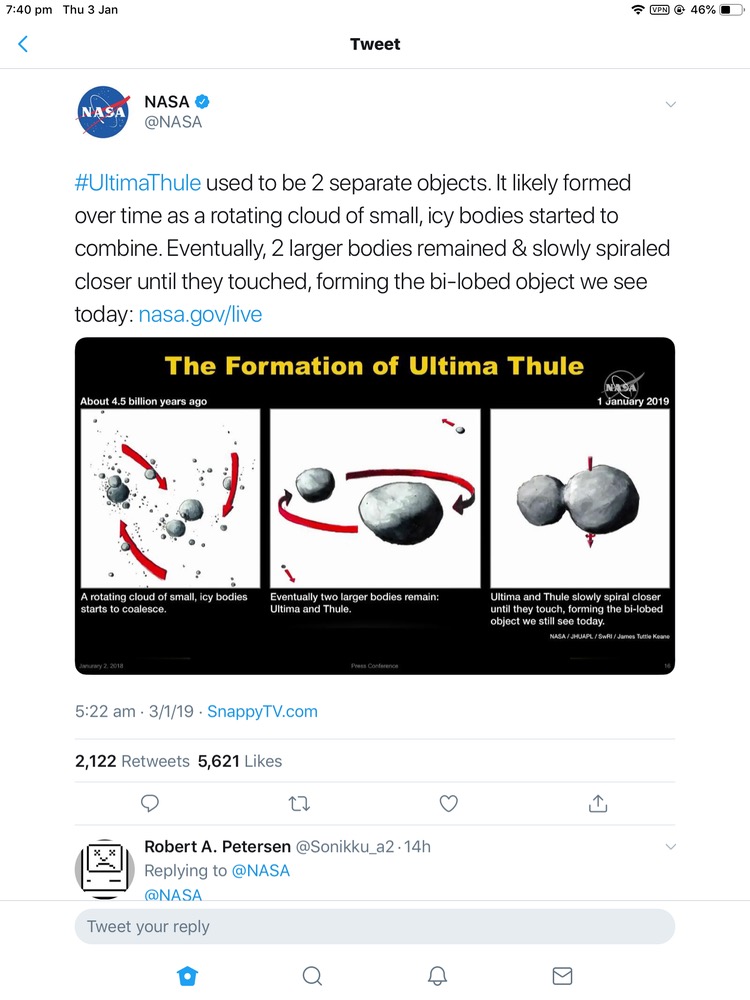The image size is (750, 1000).
Task: Open Notifications bell tab
Action: pos(437,975)
